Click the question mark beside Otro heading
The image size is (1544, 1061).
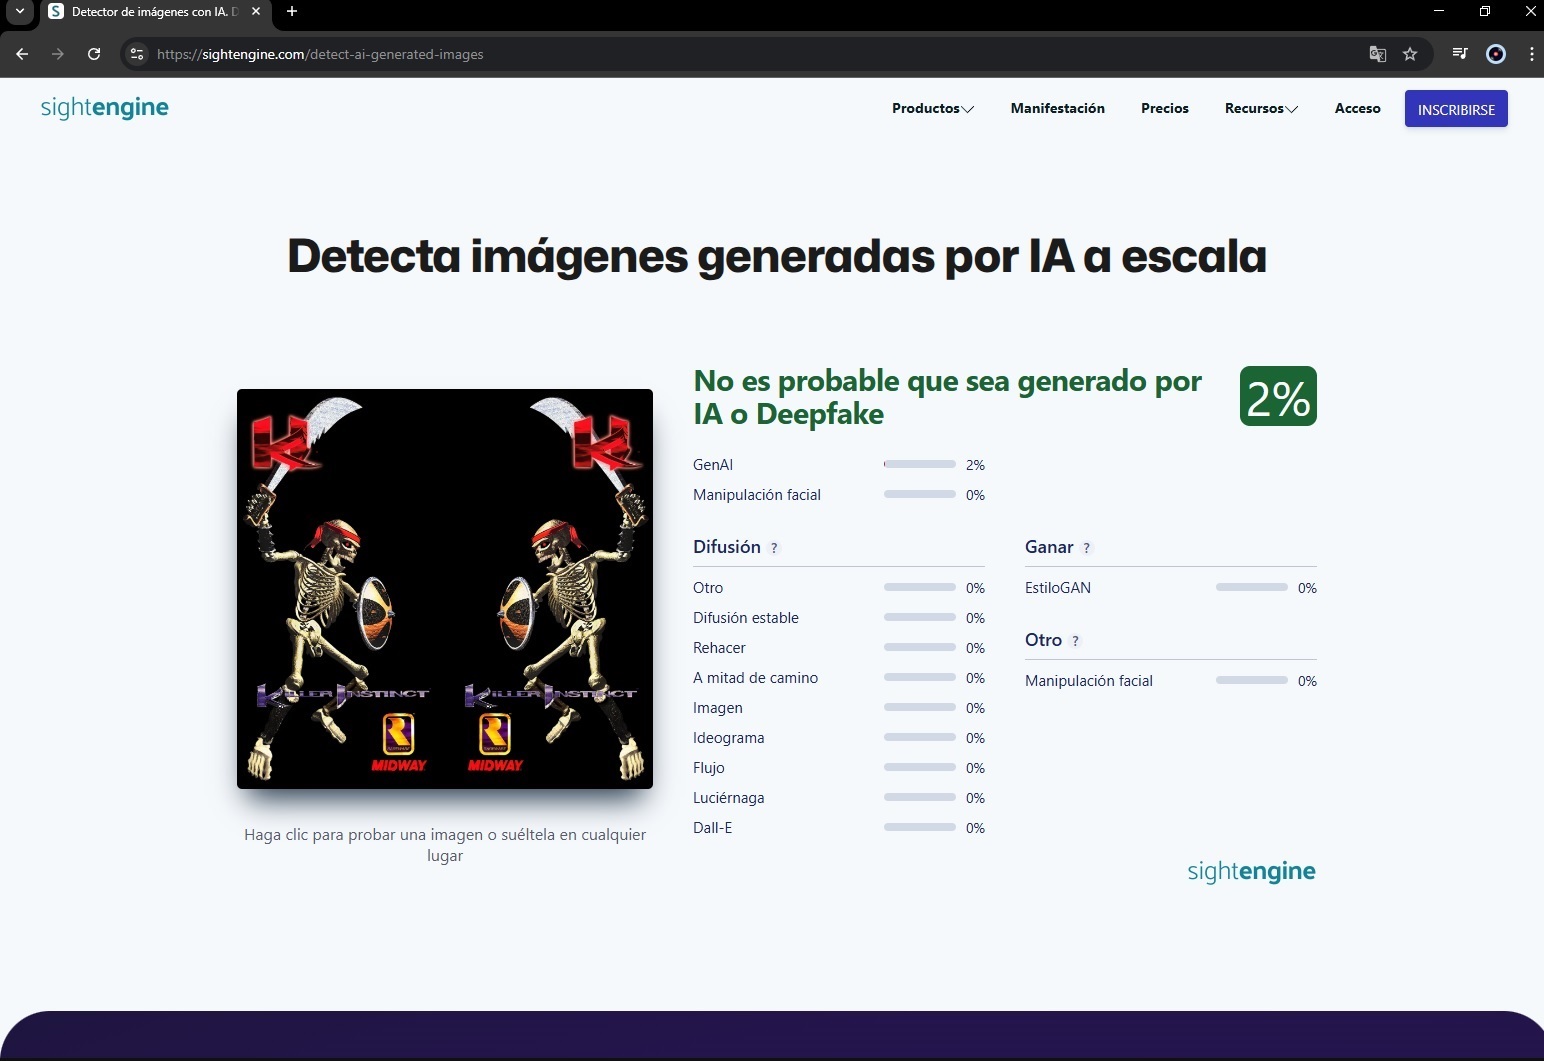click(x=1076, y=641)
